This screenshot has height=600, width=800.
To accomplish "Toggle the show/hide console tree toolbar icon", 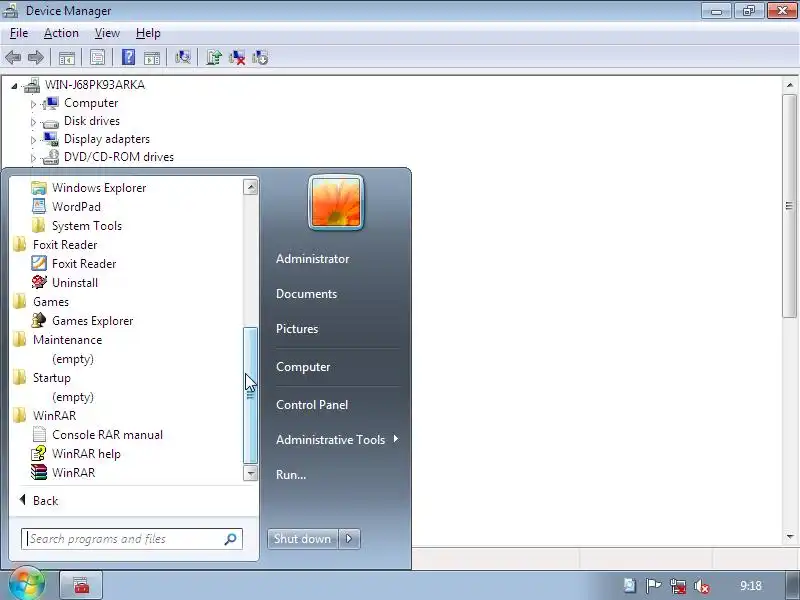I will point(67,58).
